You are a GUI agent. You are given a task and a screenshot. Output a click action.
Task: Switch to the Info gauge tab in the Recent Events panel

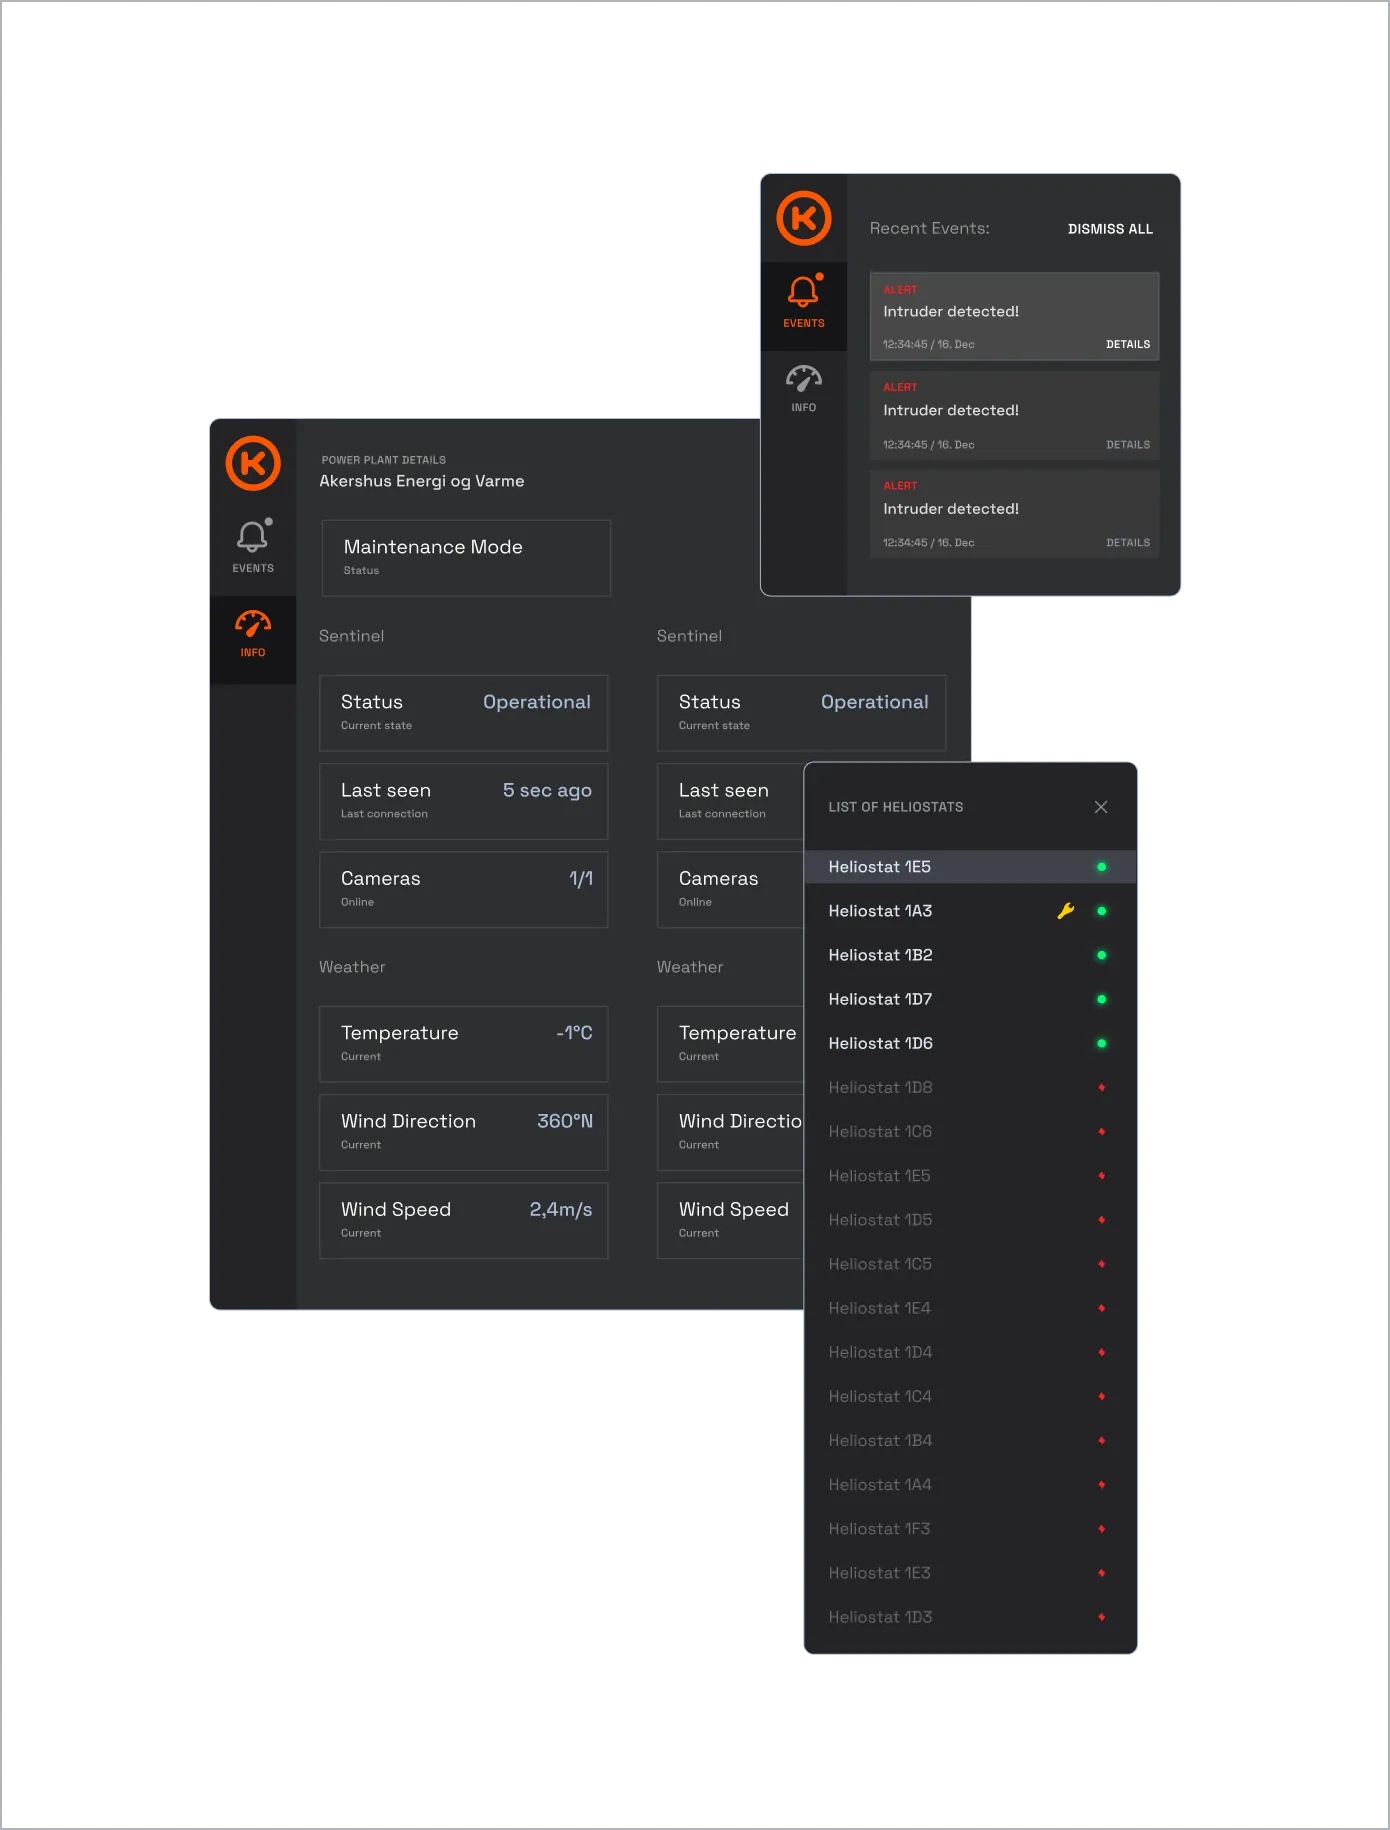[x=804, y=389]
